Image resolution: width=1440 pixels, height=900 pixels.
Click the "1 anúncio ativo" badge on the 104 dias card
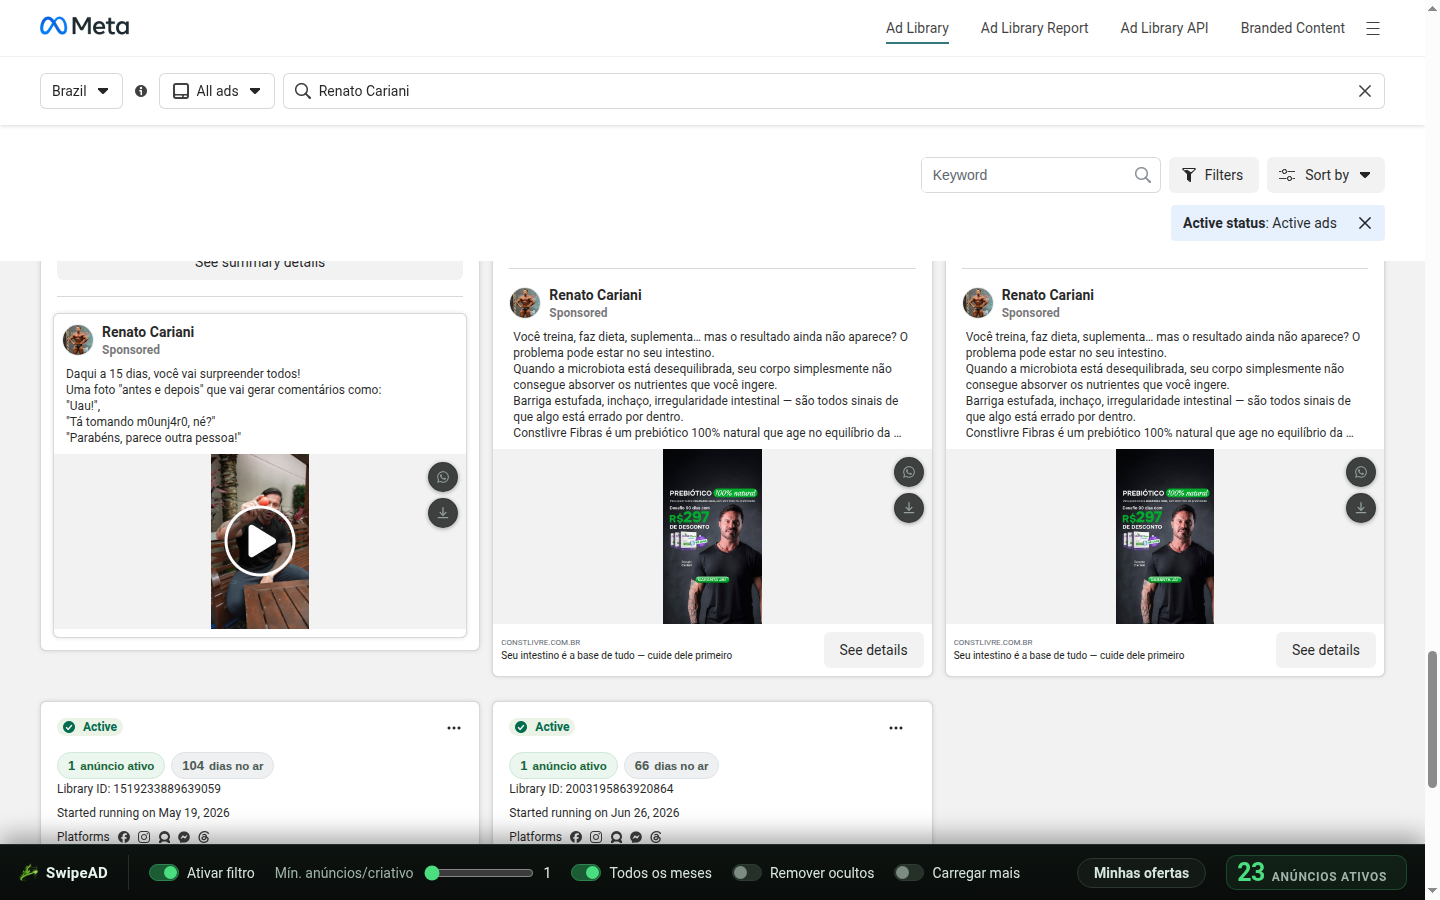(111, 766)
